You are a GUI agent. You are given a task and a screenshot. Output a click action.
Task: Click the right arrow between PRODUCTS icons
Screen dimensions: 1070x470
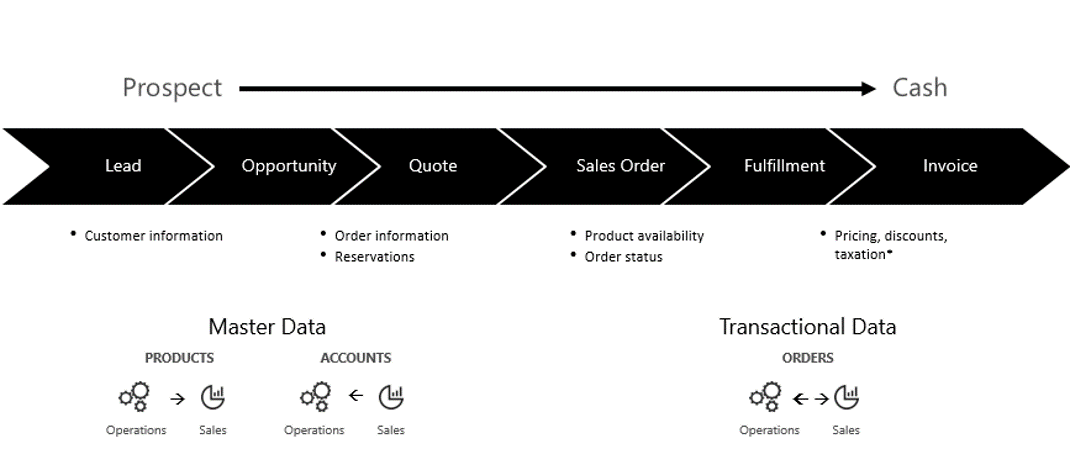[177, 399]
